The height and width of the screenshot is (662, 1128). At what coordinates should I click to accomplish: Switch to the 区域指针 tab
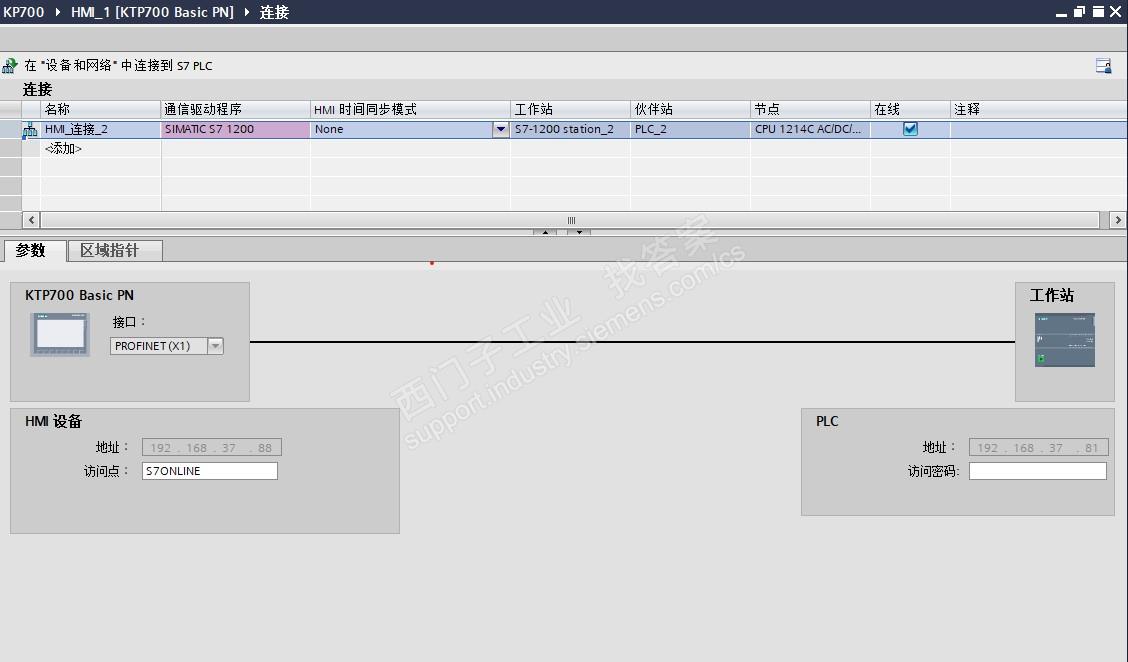point(115,250)
